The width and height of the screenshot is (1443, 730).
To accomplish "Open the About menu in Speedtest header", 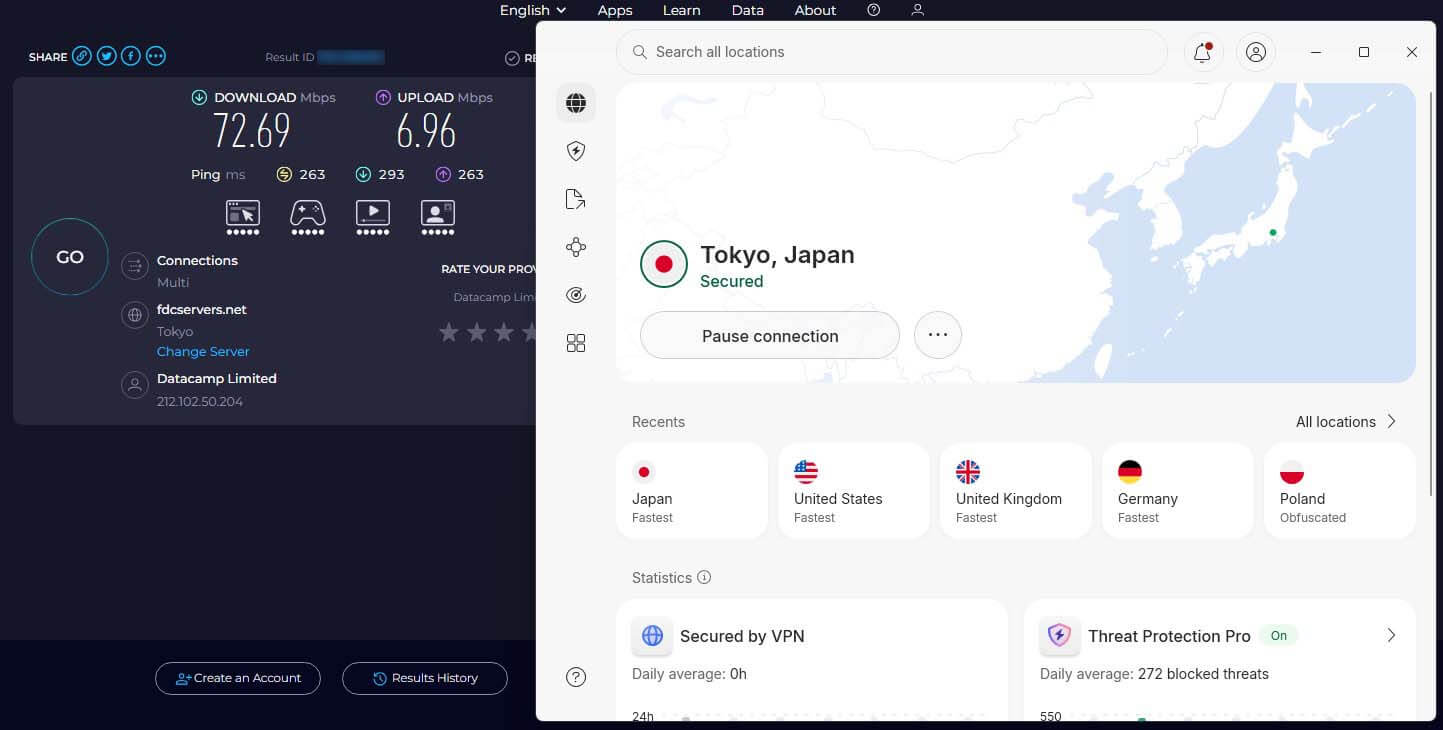I will click(x=815, y=10).
